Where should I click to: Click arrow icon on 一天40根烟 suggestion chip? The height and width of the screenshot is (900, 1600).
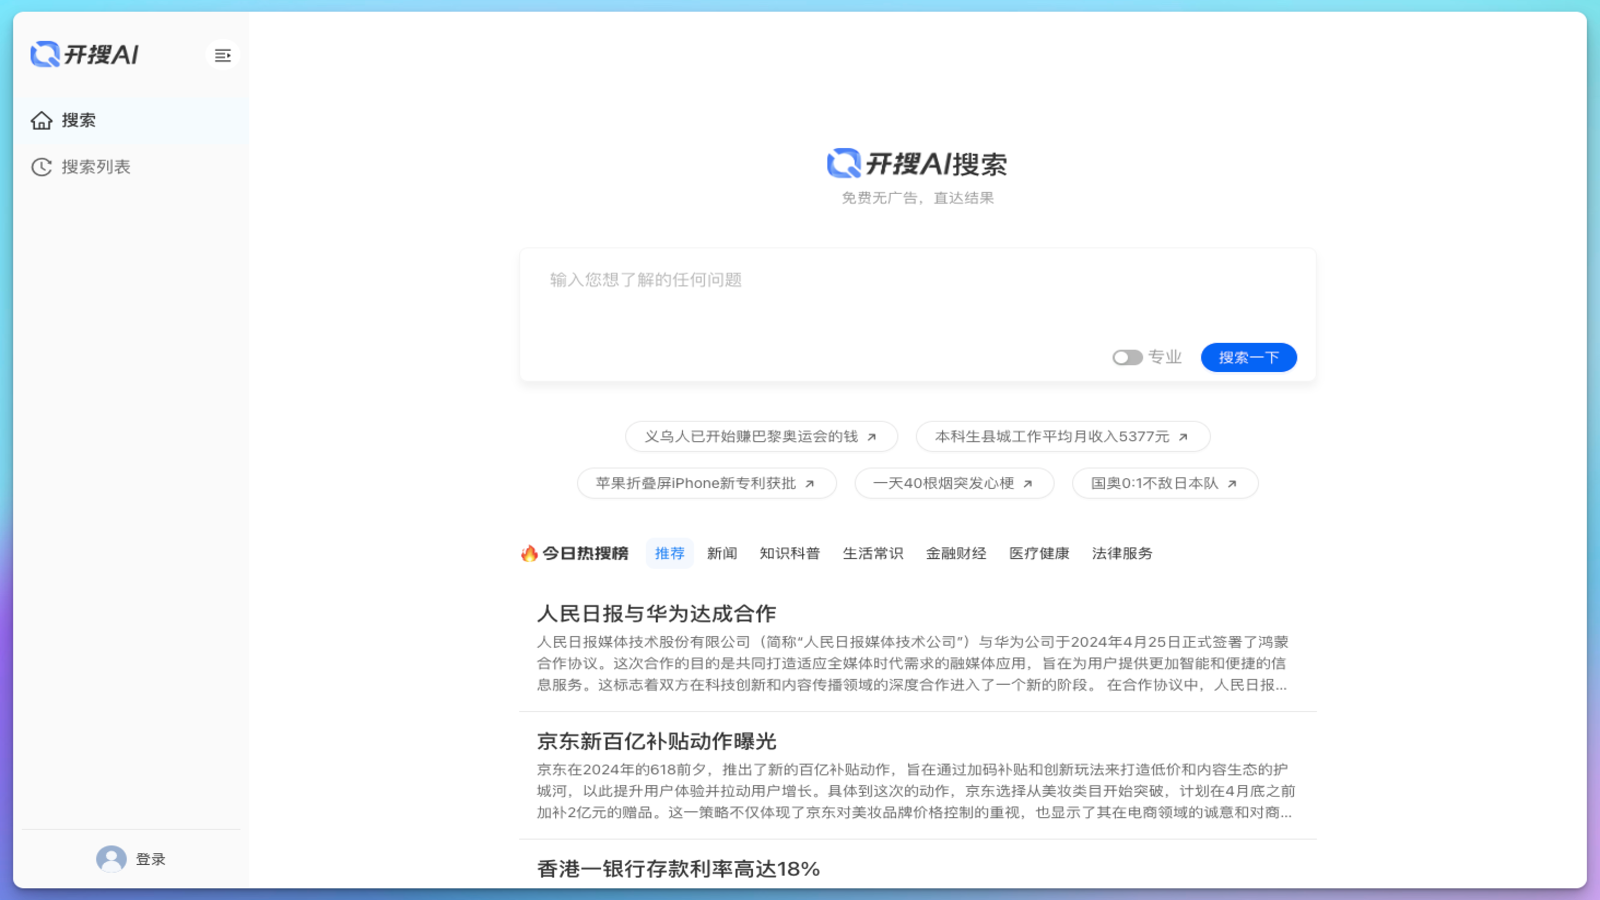pos(1028,484)
